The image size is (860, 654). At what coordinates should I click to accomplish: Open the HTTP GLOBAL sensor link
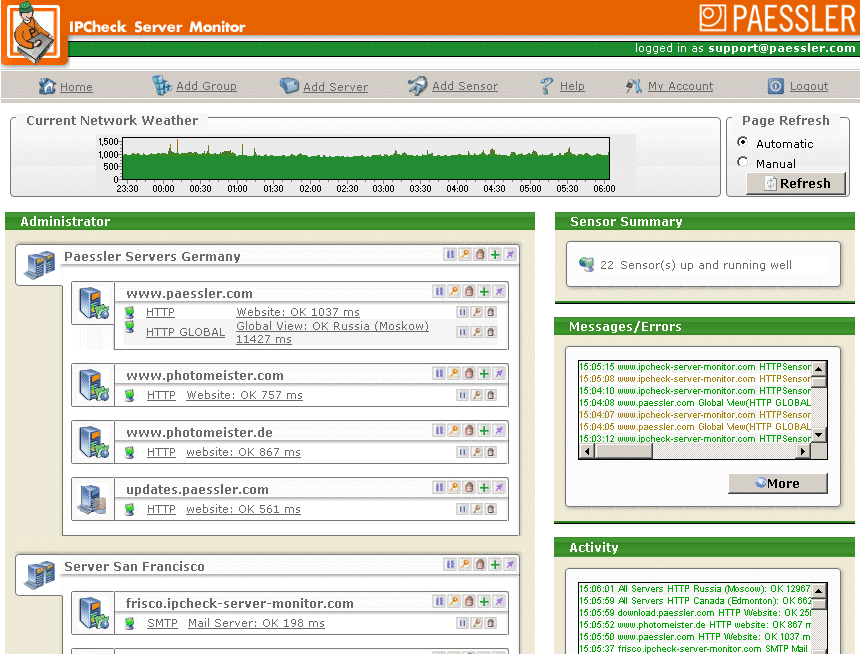(185, 332)
